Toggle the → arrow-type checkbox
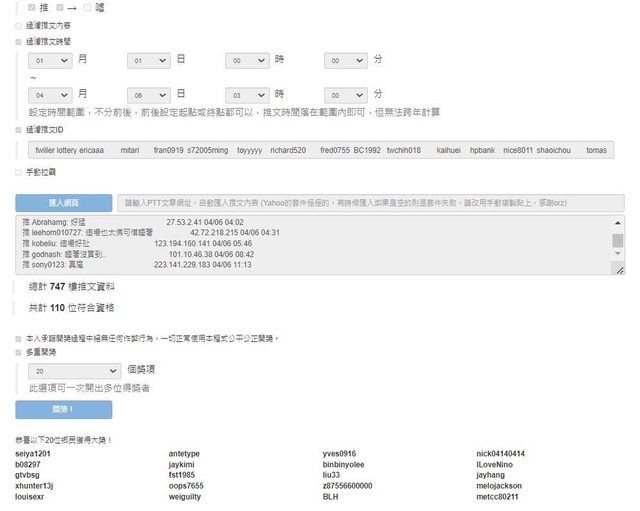This screenshot has width=640, height=511. (60, 7)
